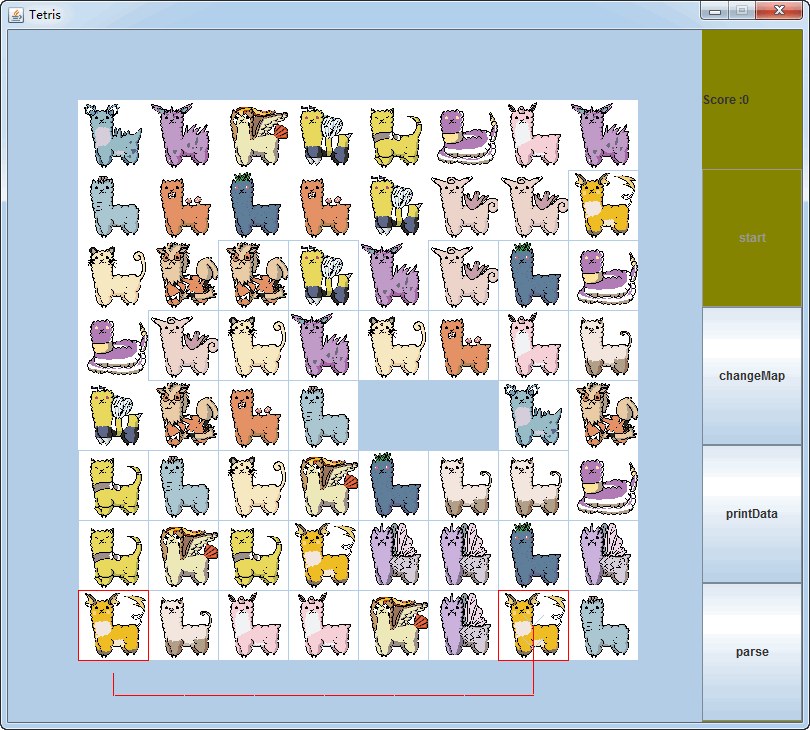
Task: Select the light blue alpaca in the bottom row
Action: point(603,626)
